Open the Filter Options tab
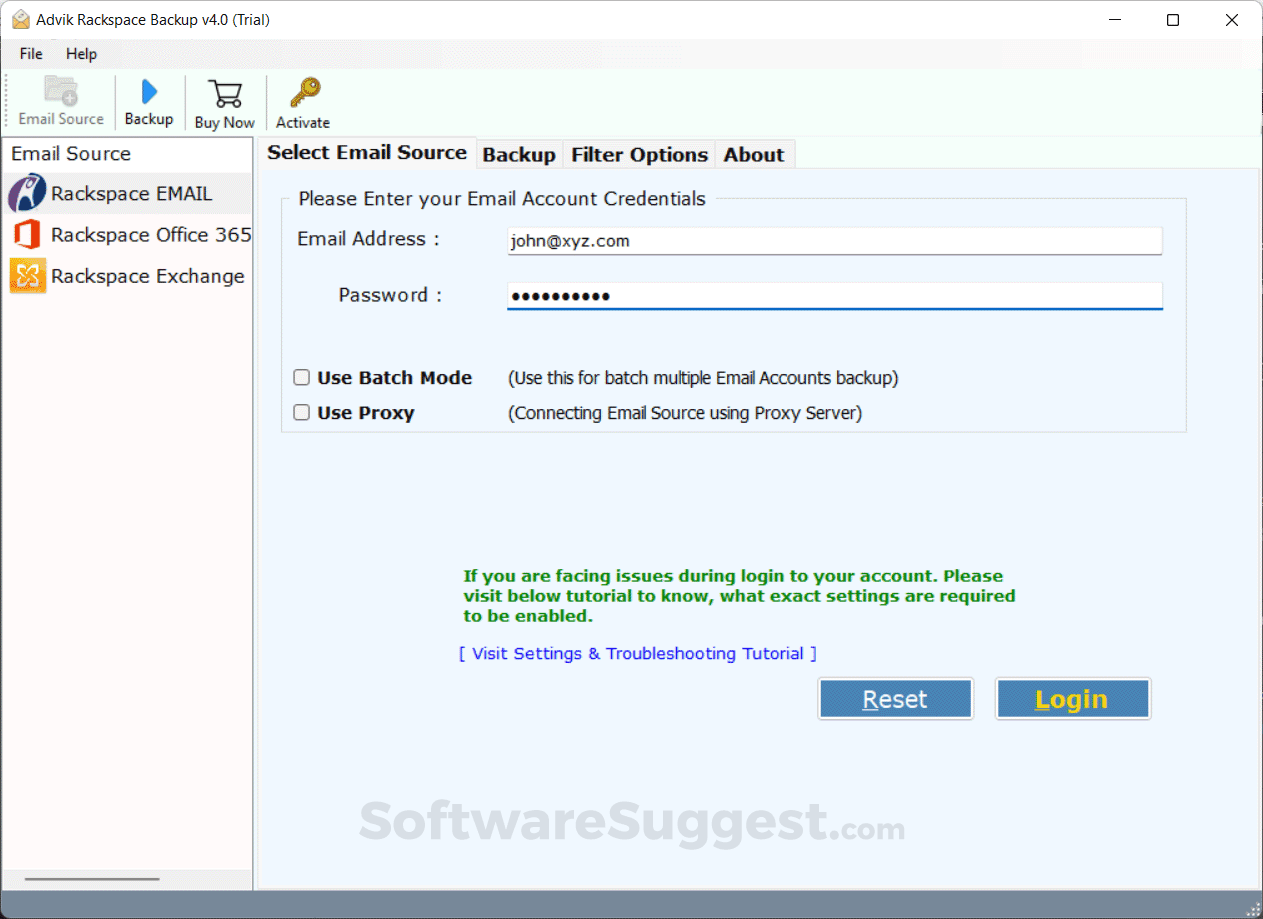The width and height of the screenshot is (1263, 919). pos(639,154)
